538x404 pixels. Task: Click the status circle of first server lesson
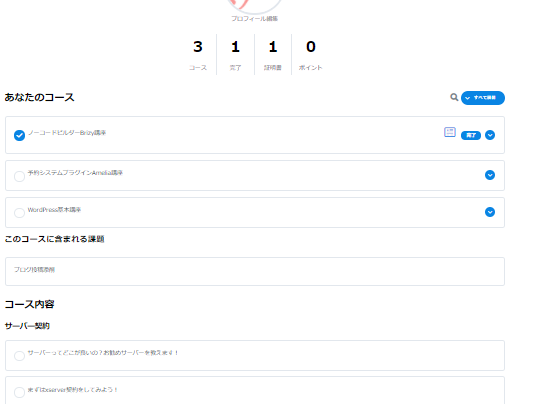[19, 356]
